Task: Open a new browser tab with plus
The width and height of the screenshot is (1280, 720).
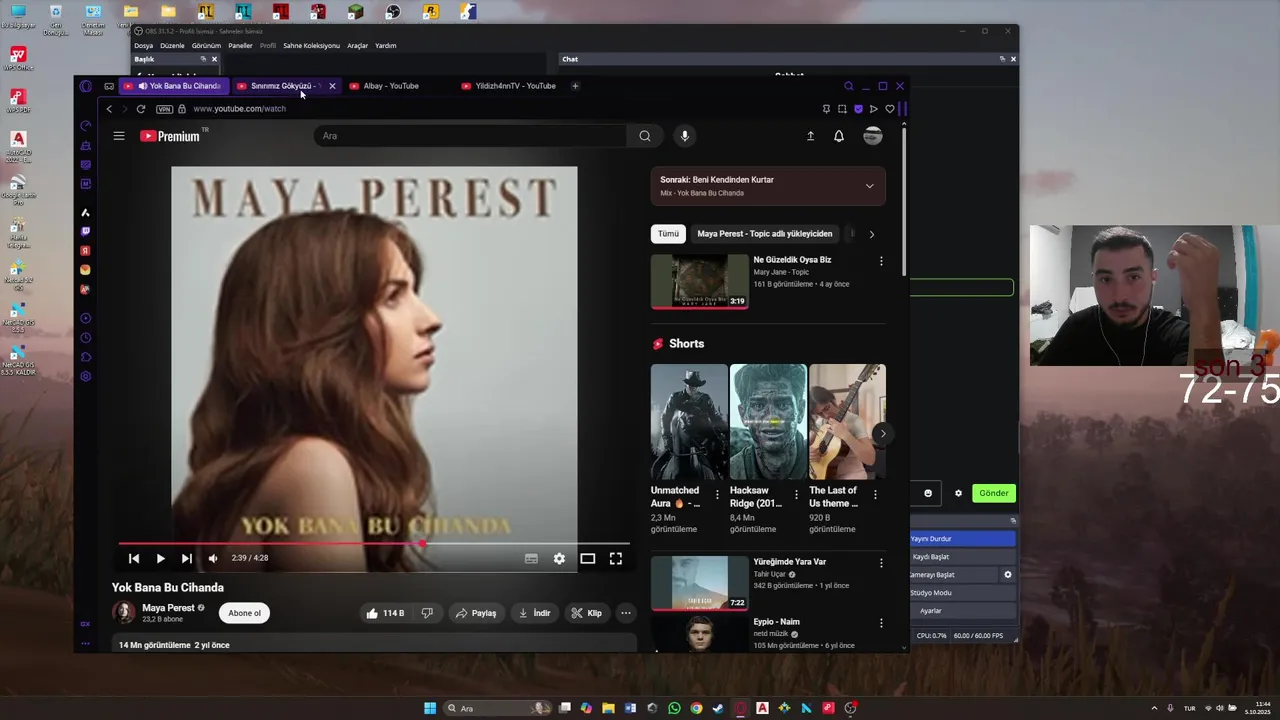Action: point(575,86)
